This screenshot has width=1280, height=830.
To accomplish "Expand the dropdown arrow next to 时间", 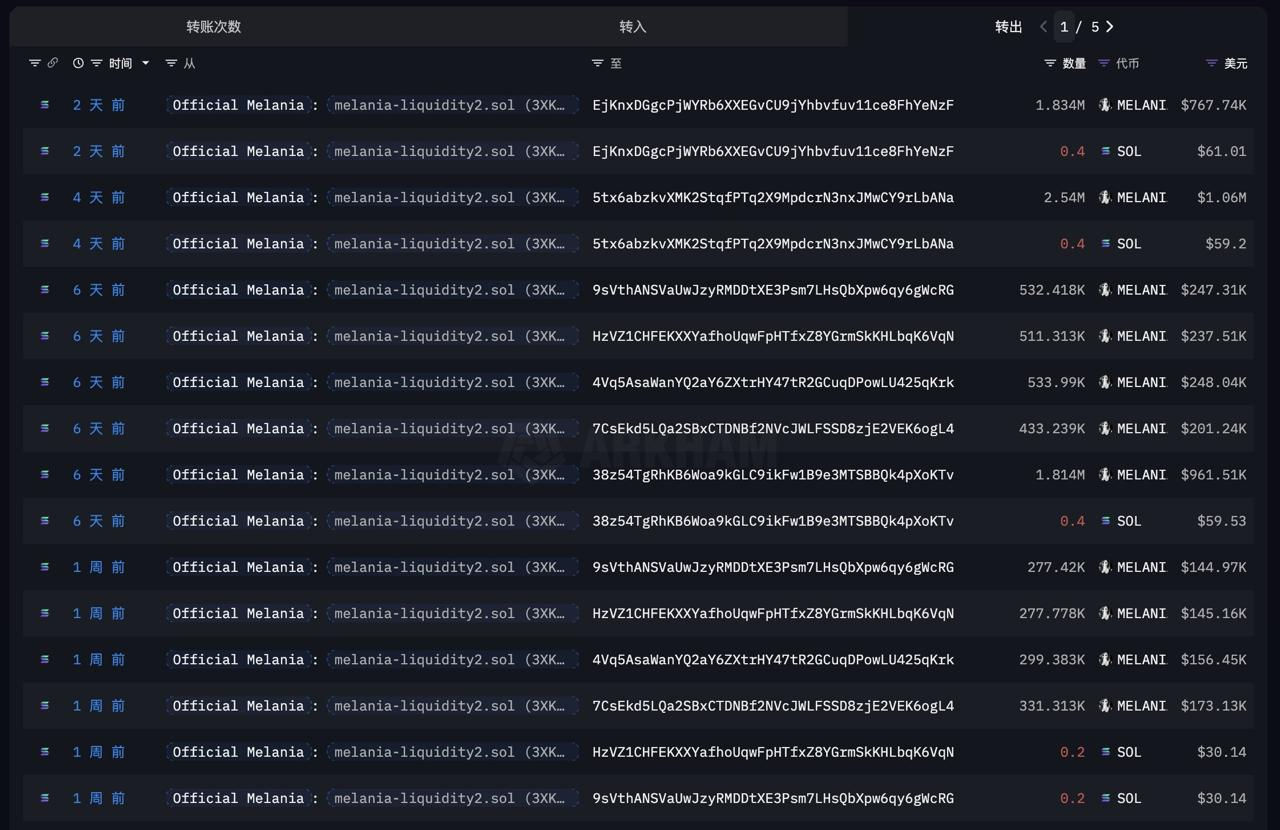I will pyautogui.click(x=145, y=63).
